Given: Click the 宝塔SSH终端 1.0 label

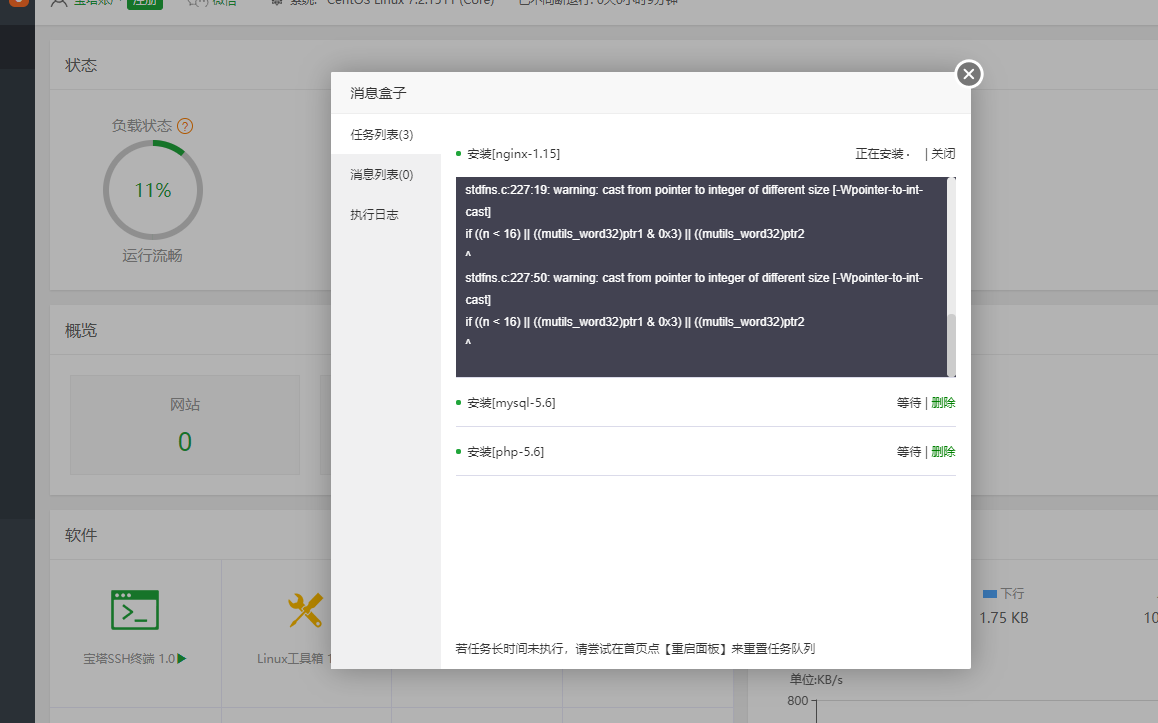Looking at the screenshot, I should [x=129, y=658].
